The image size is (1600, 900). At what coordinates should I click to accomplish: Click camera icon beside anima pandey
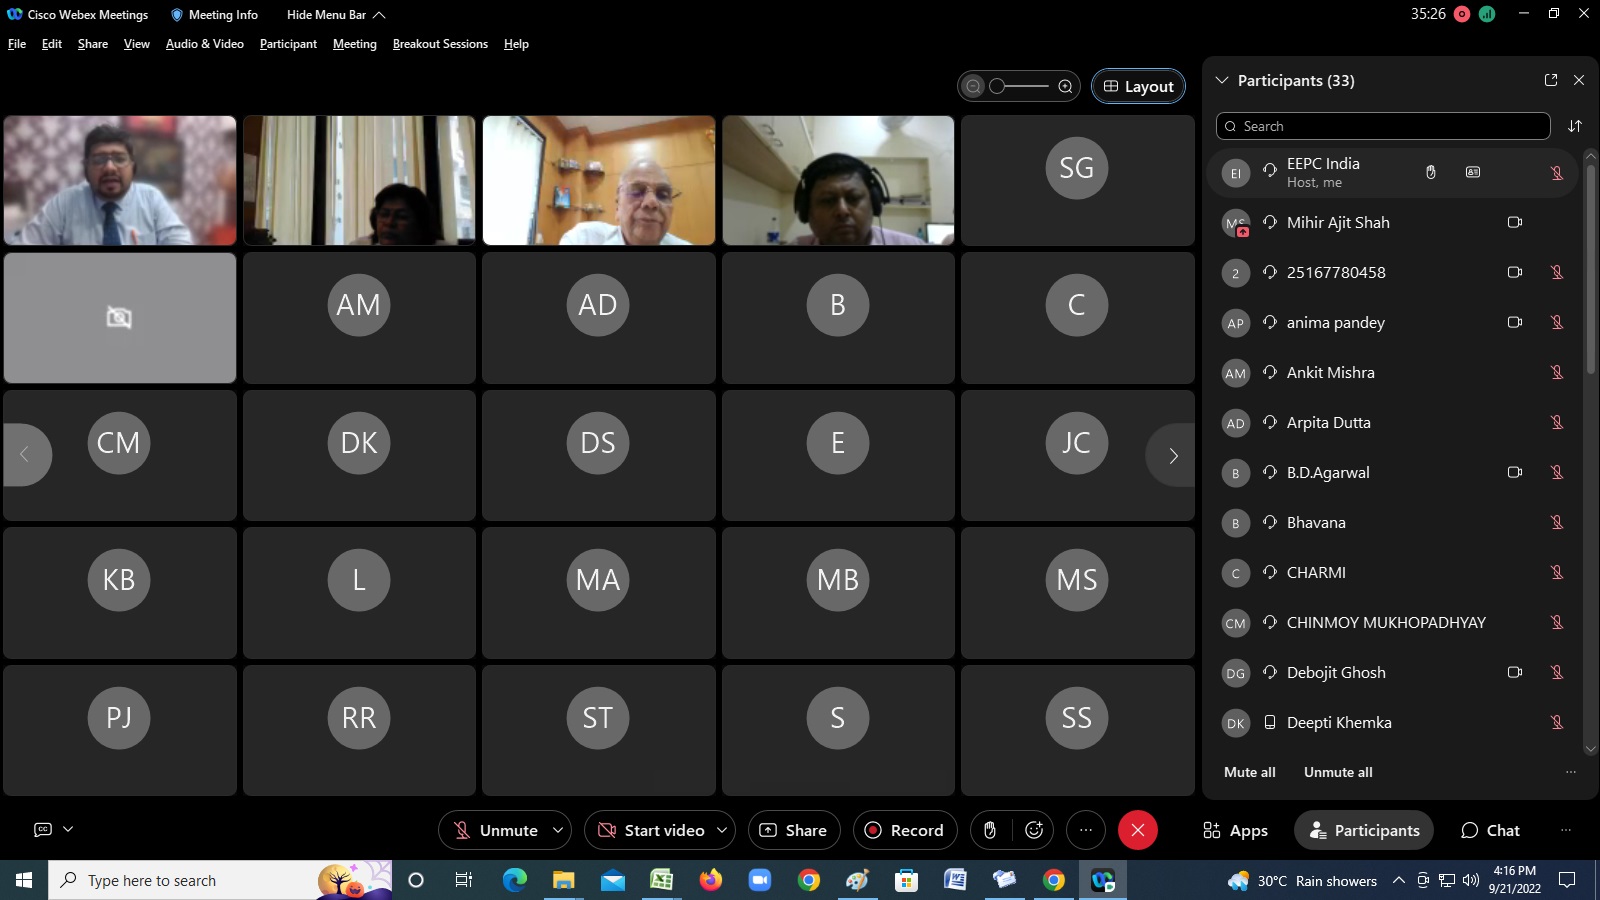click(1515, 322)
